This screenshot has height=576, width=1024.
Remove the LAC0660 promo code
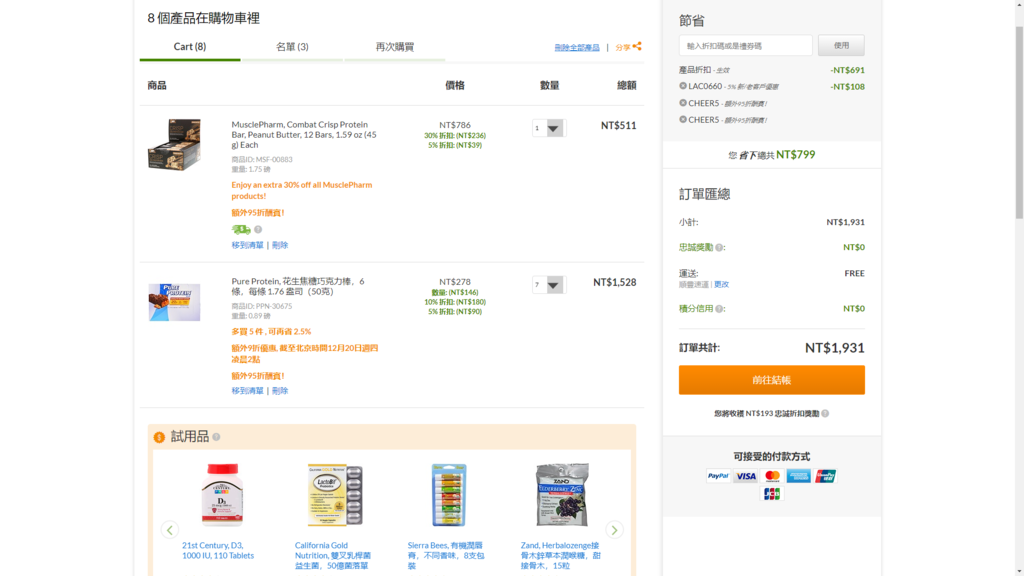coord(683,86)
